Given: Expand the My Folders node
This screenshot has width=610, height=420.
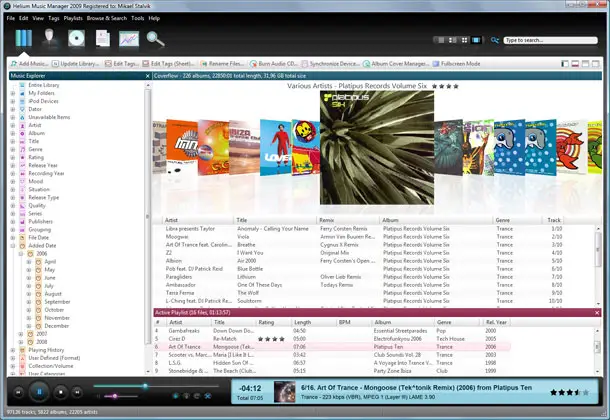Looking at the screenshot, I should pos(13,93).
